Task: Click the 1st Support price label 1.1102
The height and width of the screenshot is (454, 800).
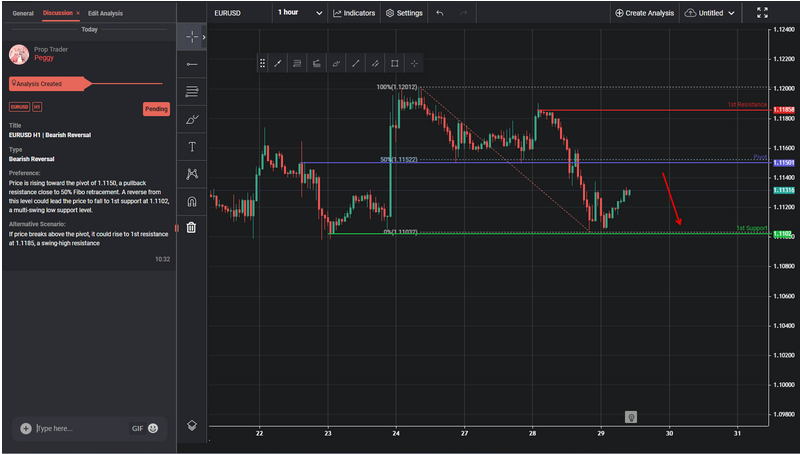Action: (784, 234)
